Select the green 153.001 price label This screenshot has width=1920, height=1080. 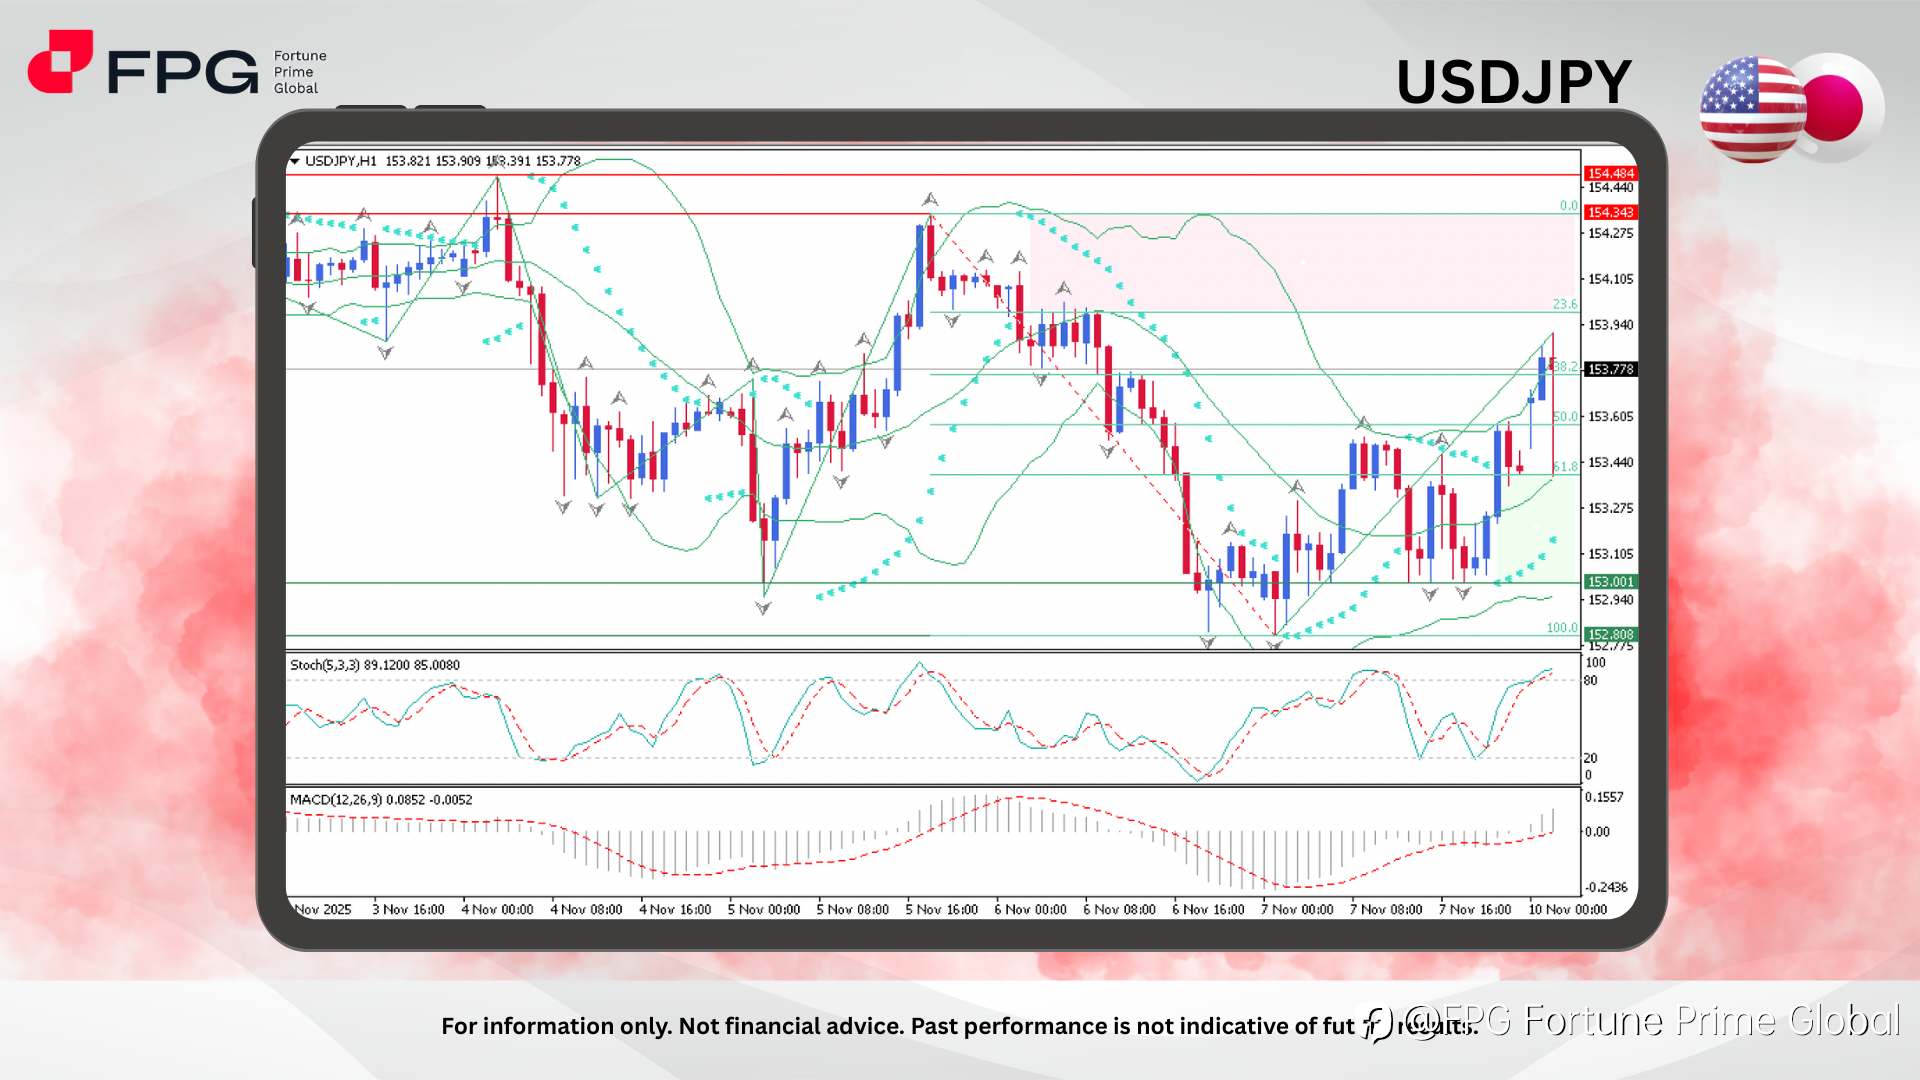click(1610, 582)
